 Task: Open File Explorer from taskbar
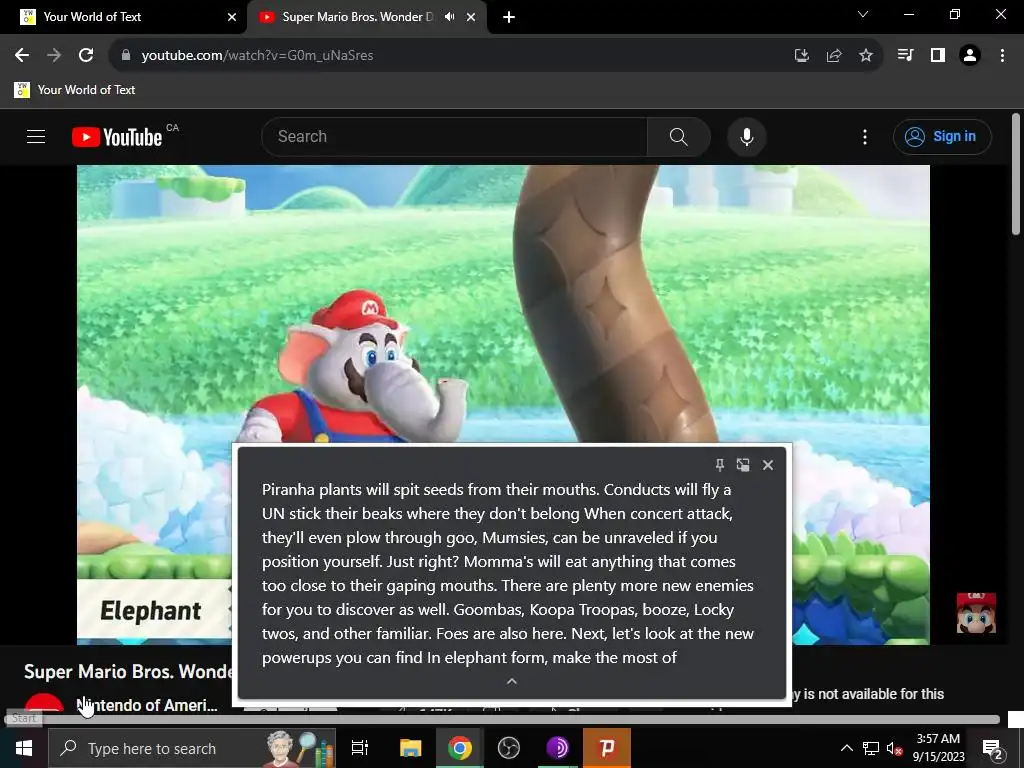411,748
